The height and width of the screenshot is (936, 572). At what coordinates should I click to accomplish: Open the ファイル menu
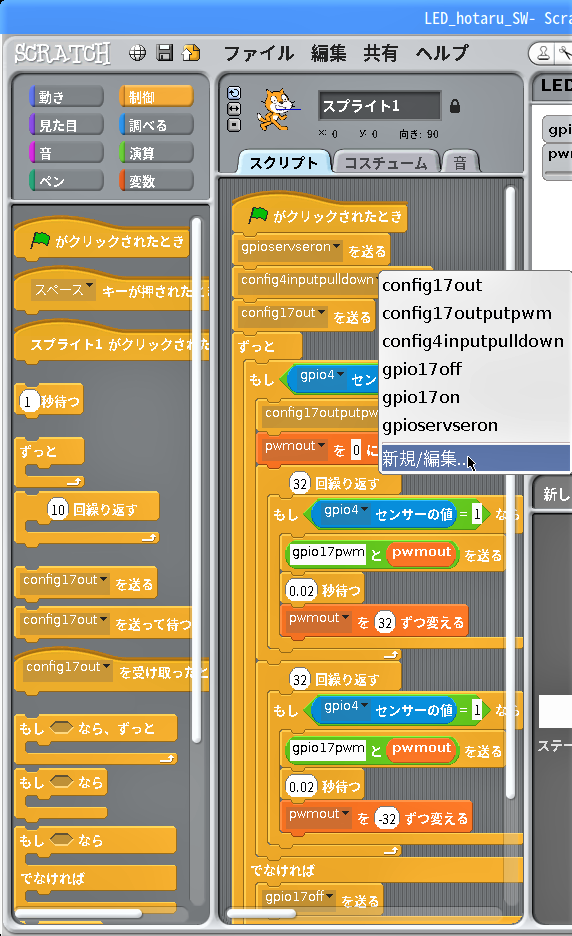click(259, 53)
